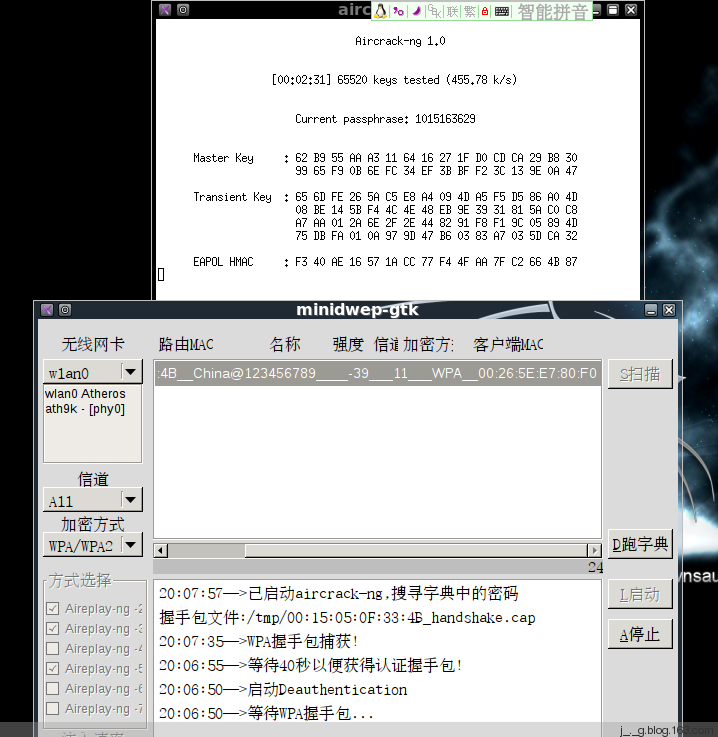Screen dimensions: 718x737
Task: Select the China@123456789 network row
Action: [378, 373]
